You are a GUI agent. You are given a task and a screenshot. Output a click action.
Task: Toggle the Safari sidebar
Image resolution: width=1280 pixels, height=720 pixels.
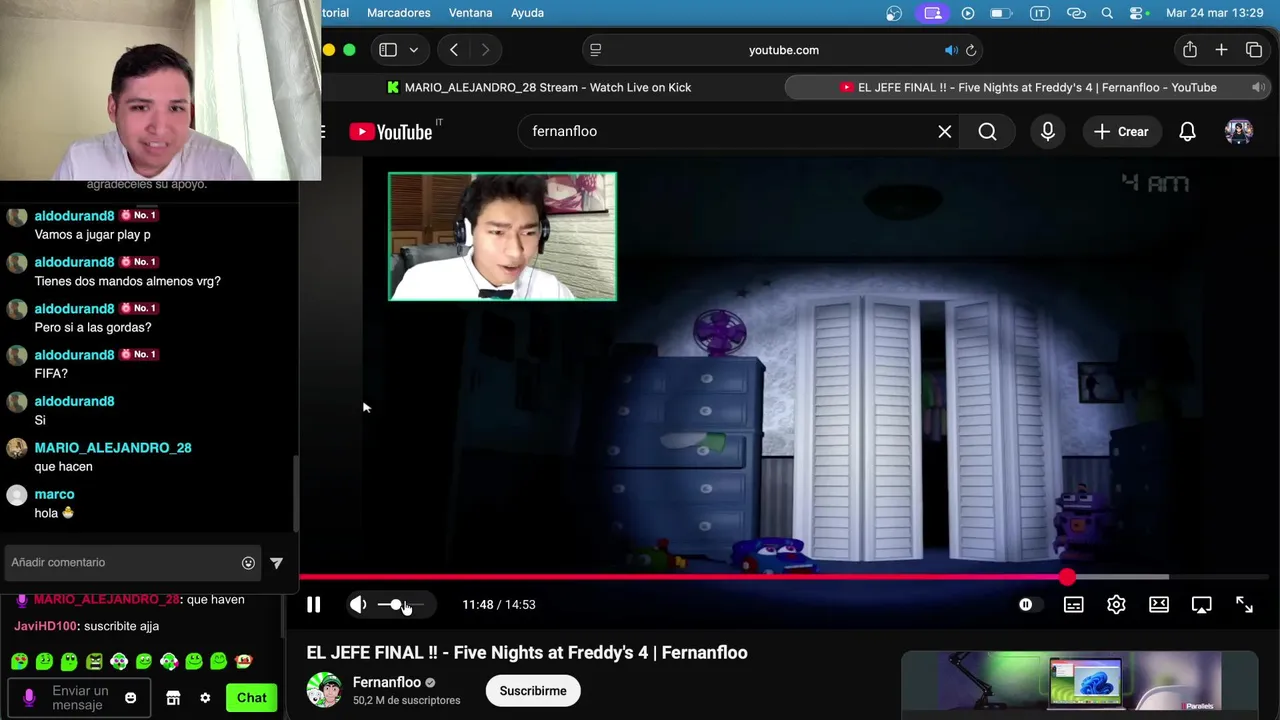[x=388, y=50]
